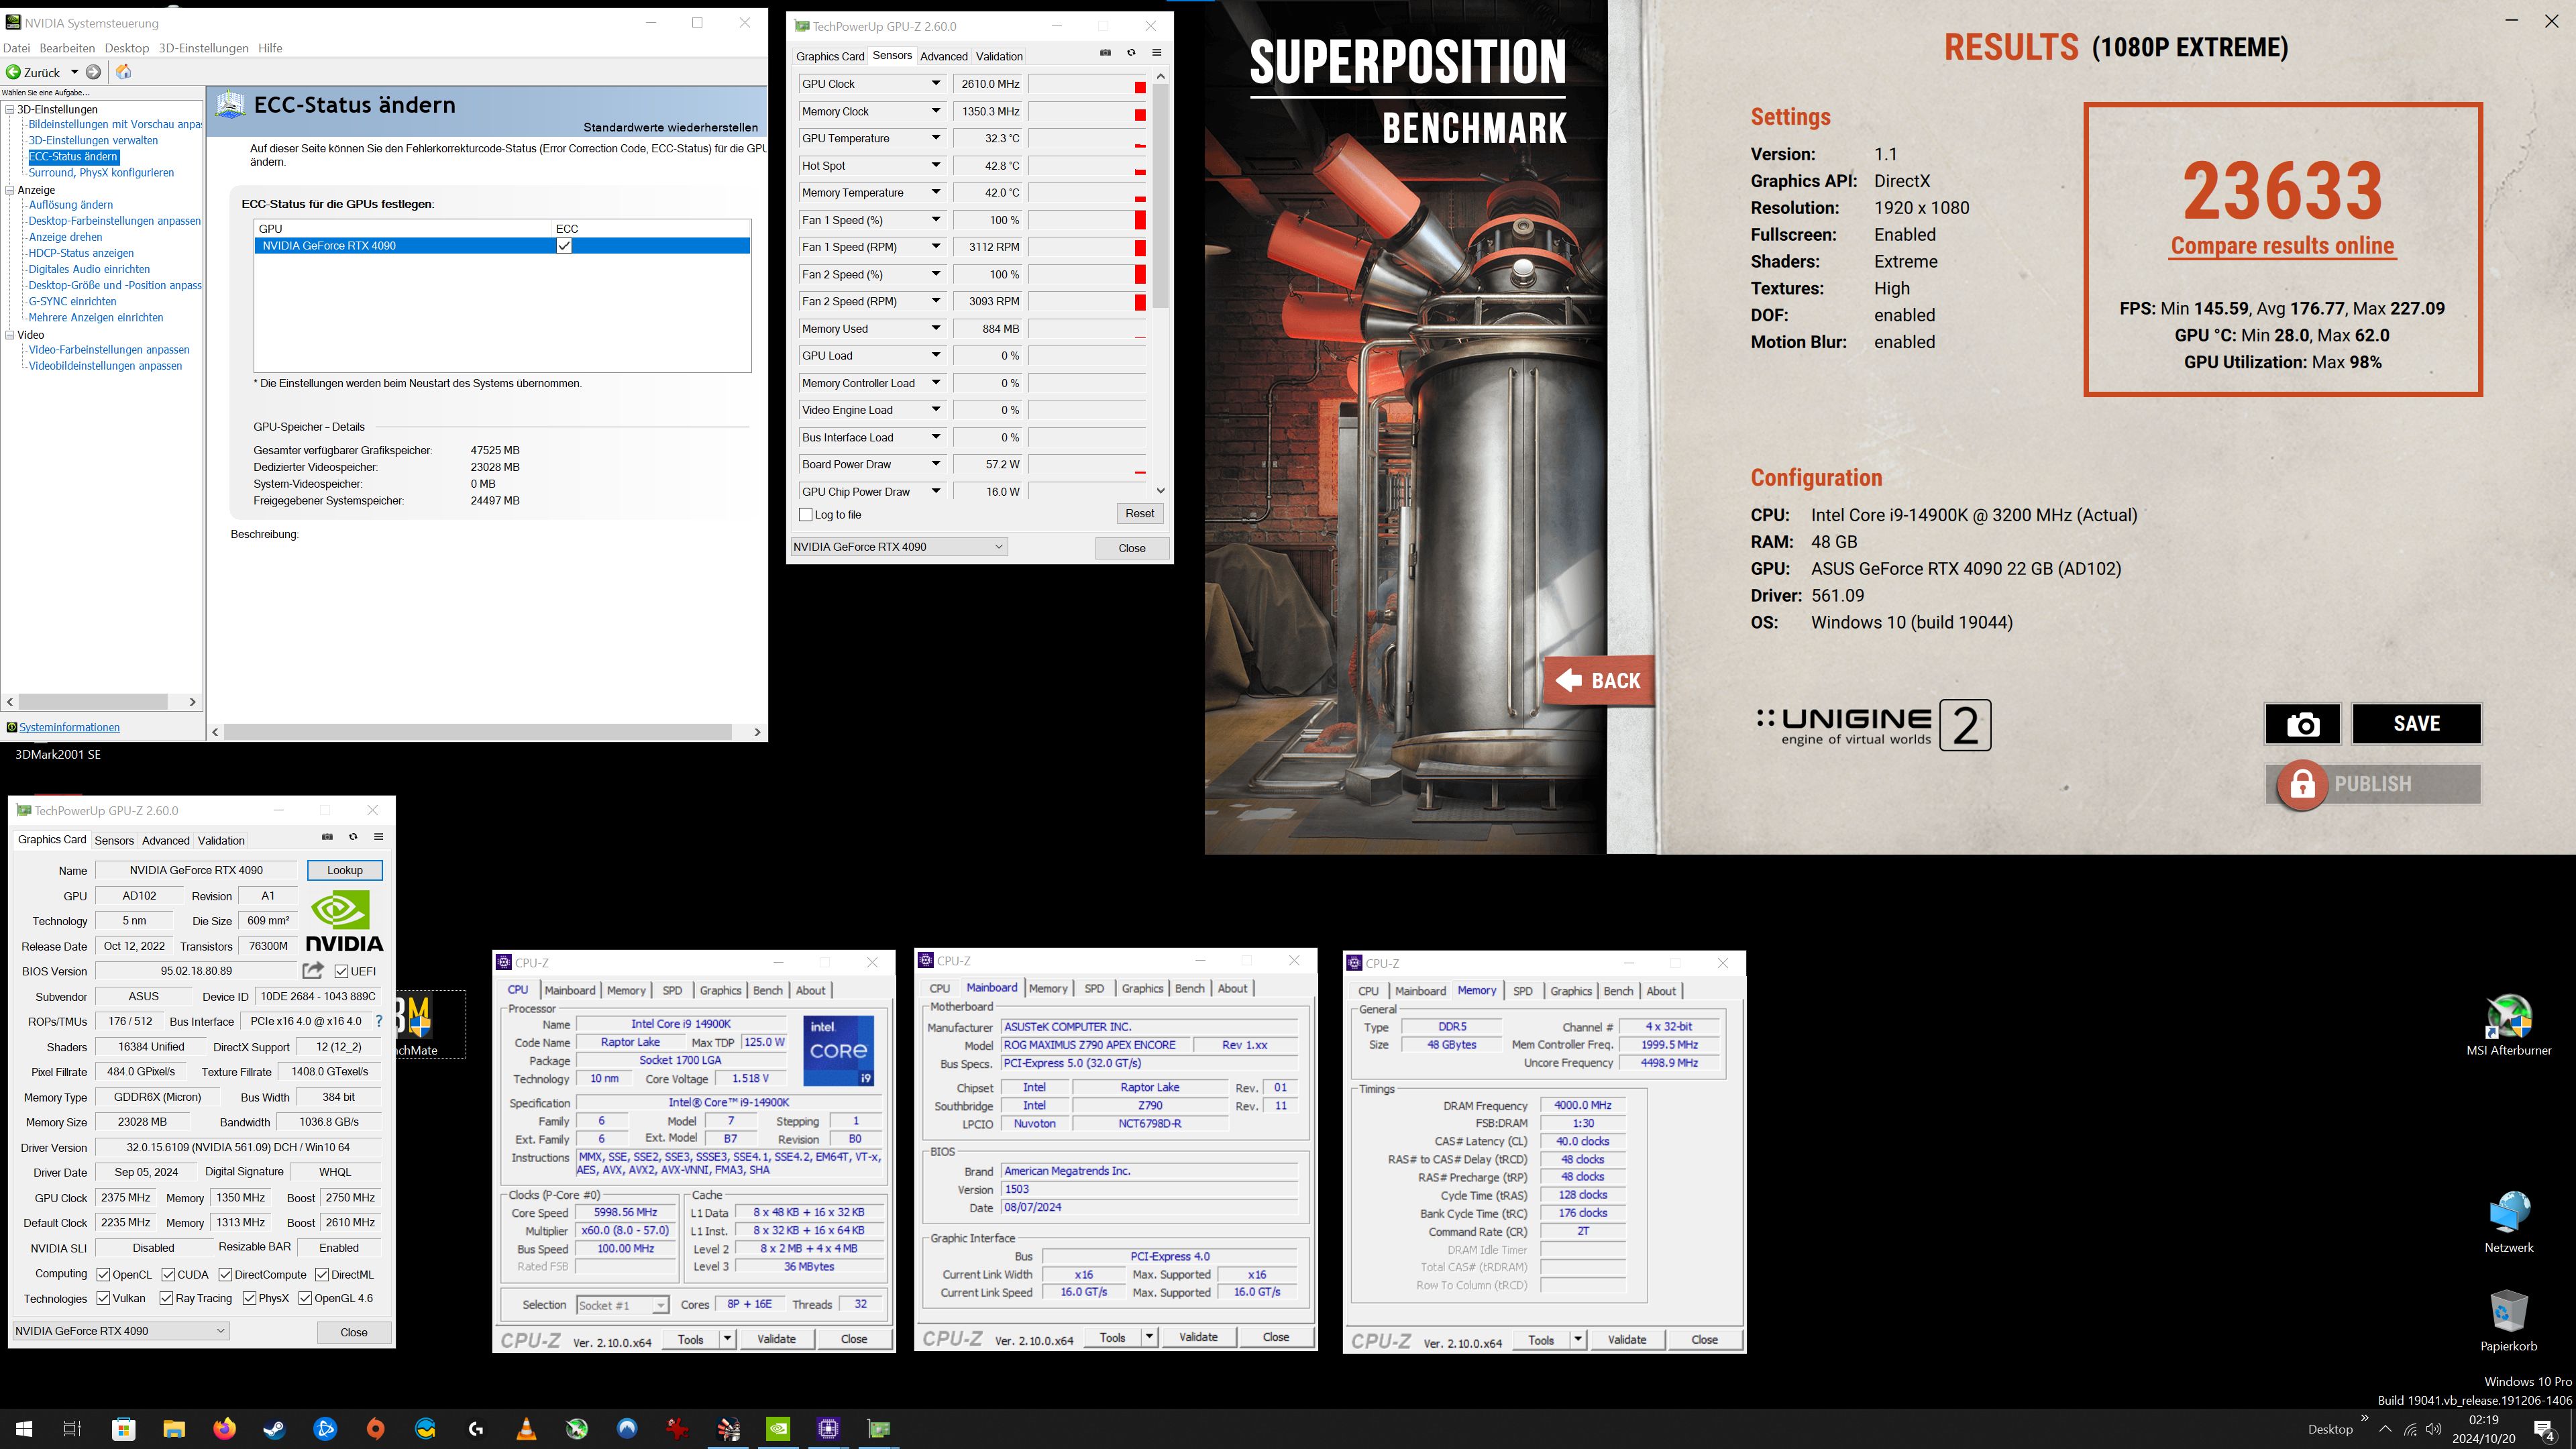Click GPU-Z Sensors window screenshot camera icon
Screen dimensions: 2576x1449
tap(1105, 53)
